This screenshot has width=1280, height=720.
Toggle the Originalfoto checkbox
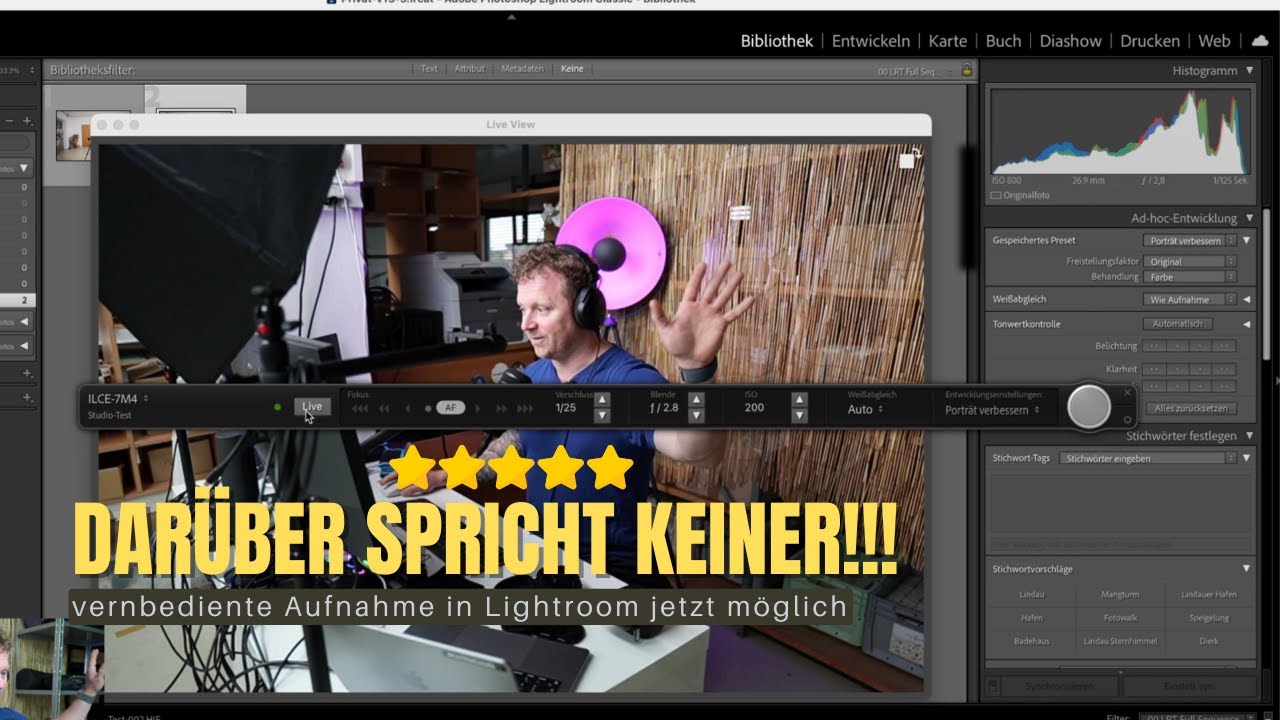pyautogui.click(x=995, y=195)
